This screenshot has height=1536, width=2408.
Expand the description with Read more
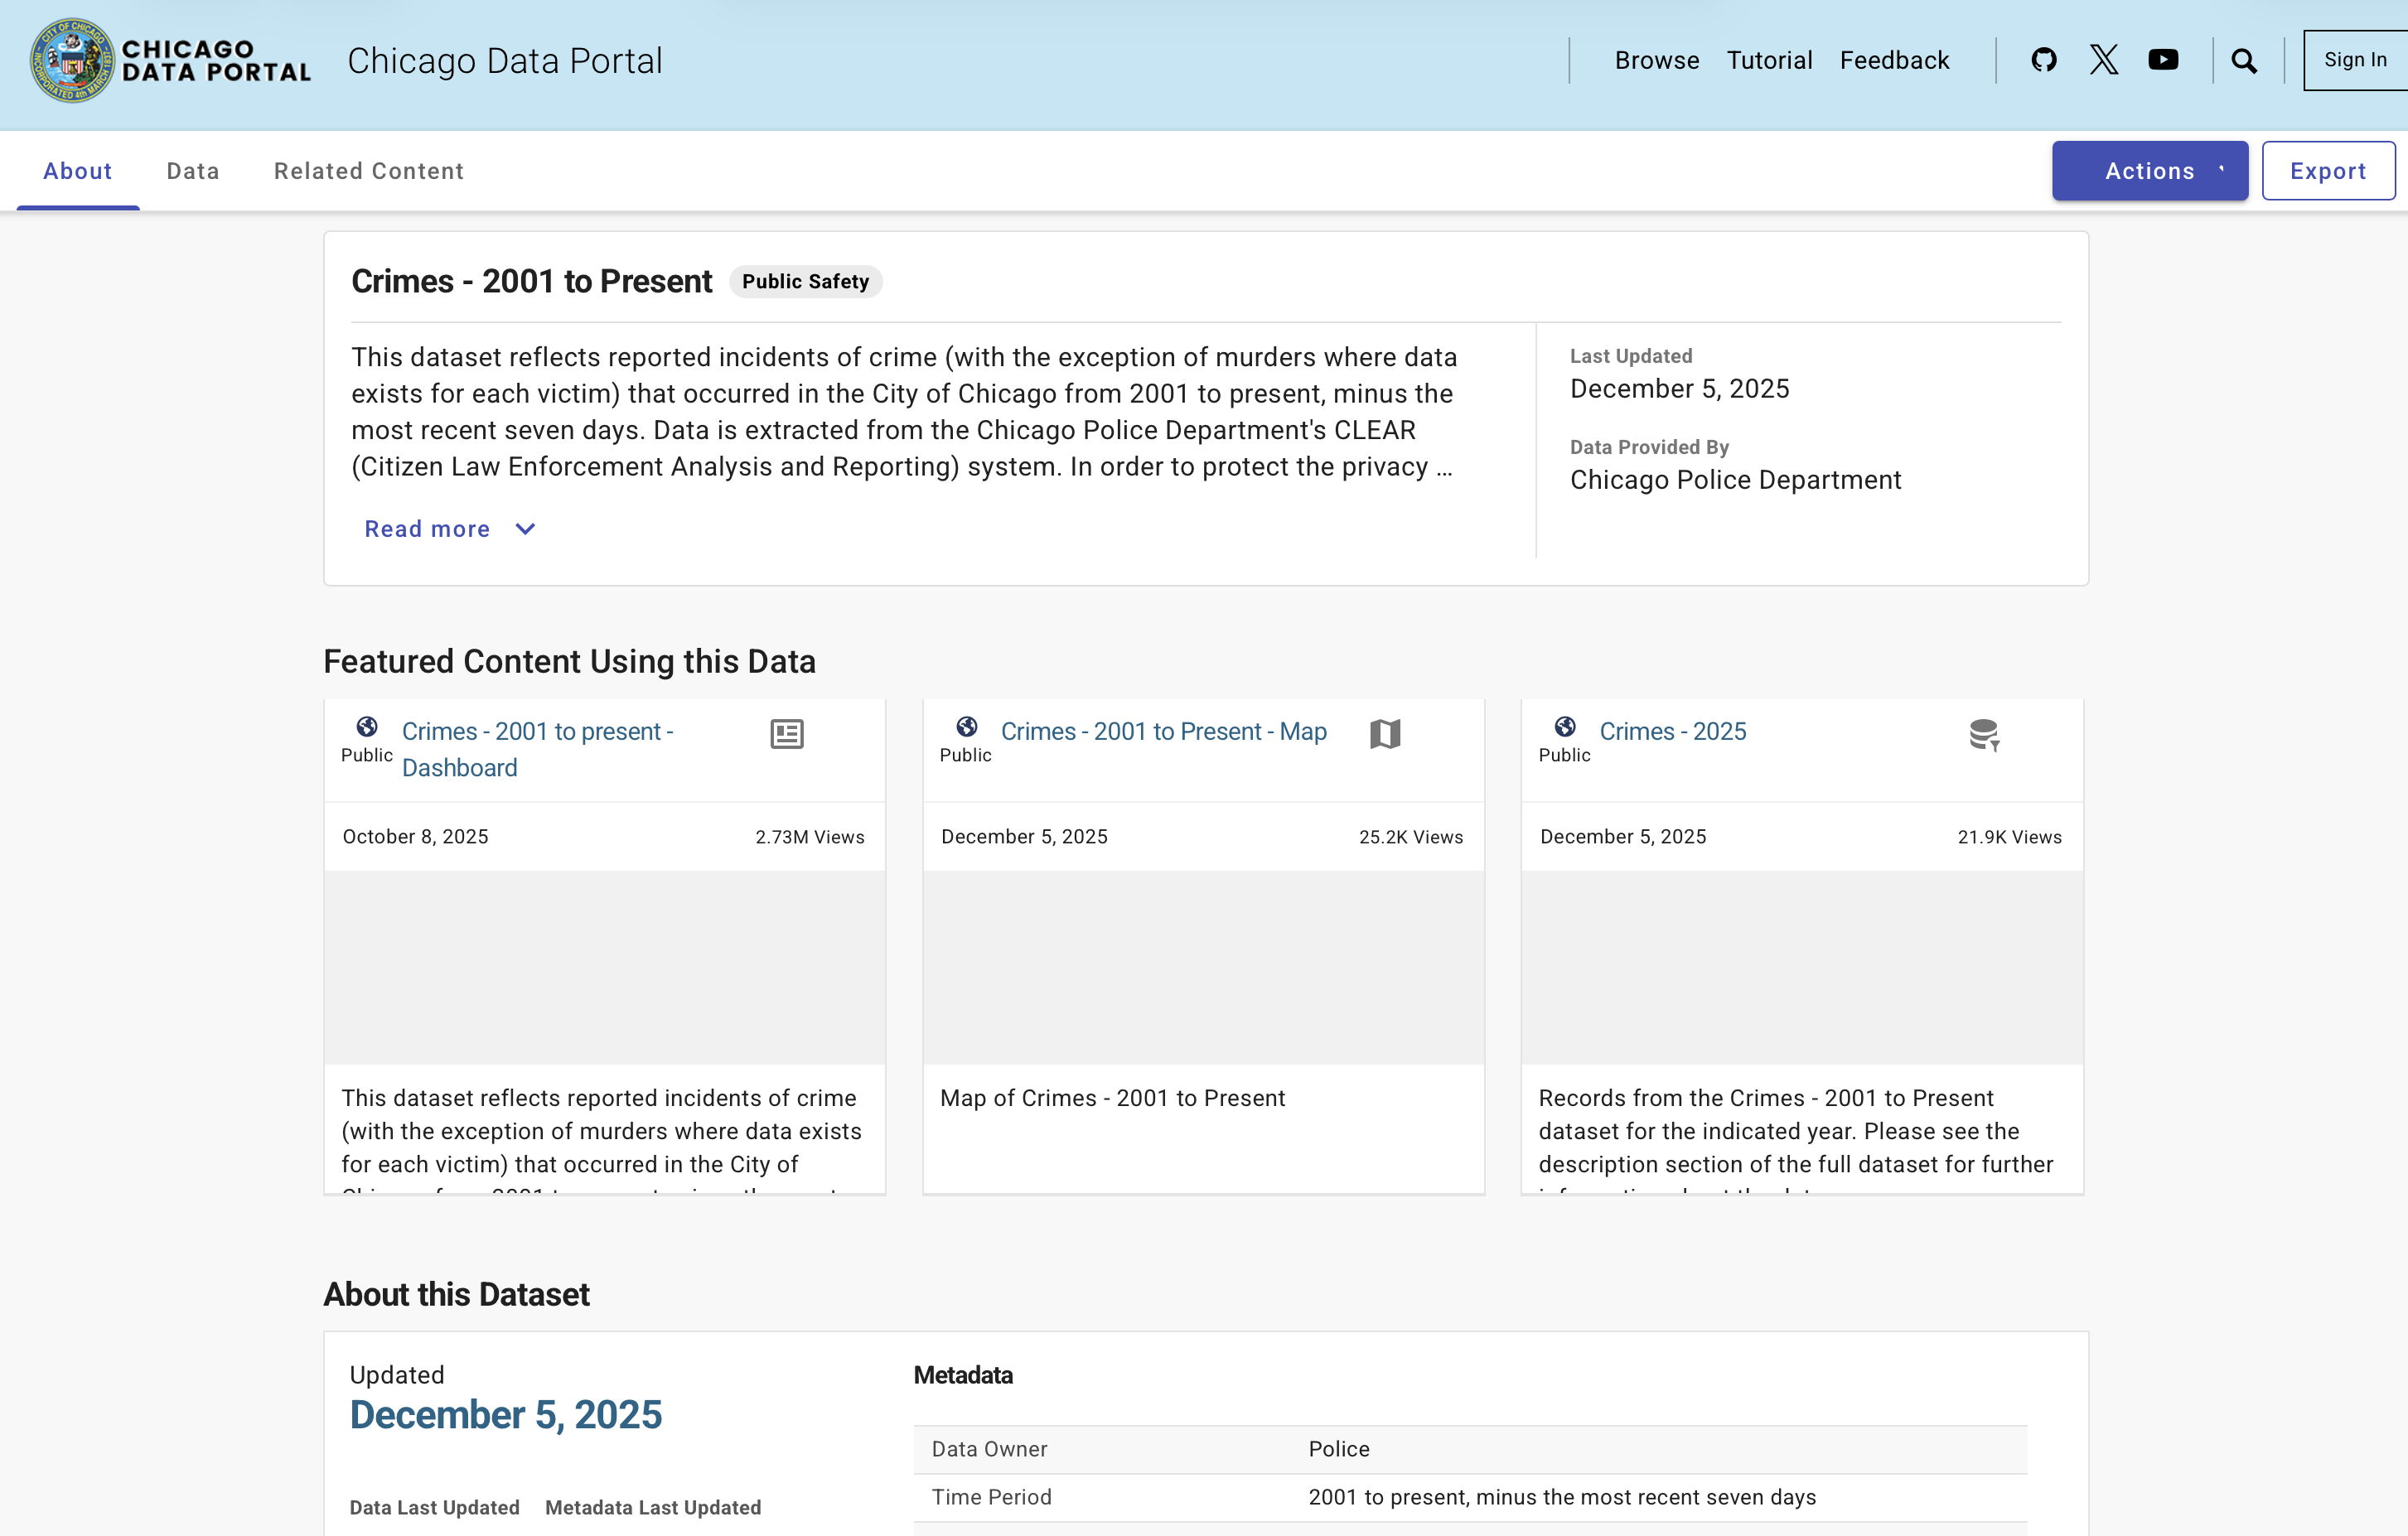[427, 529]
